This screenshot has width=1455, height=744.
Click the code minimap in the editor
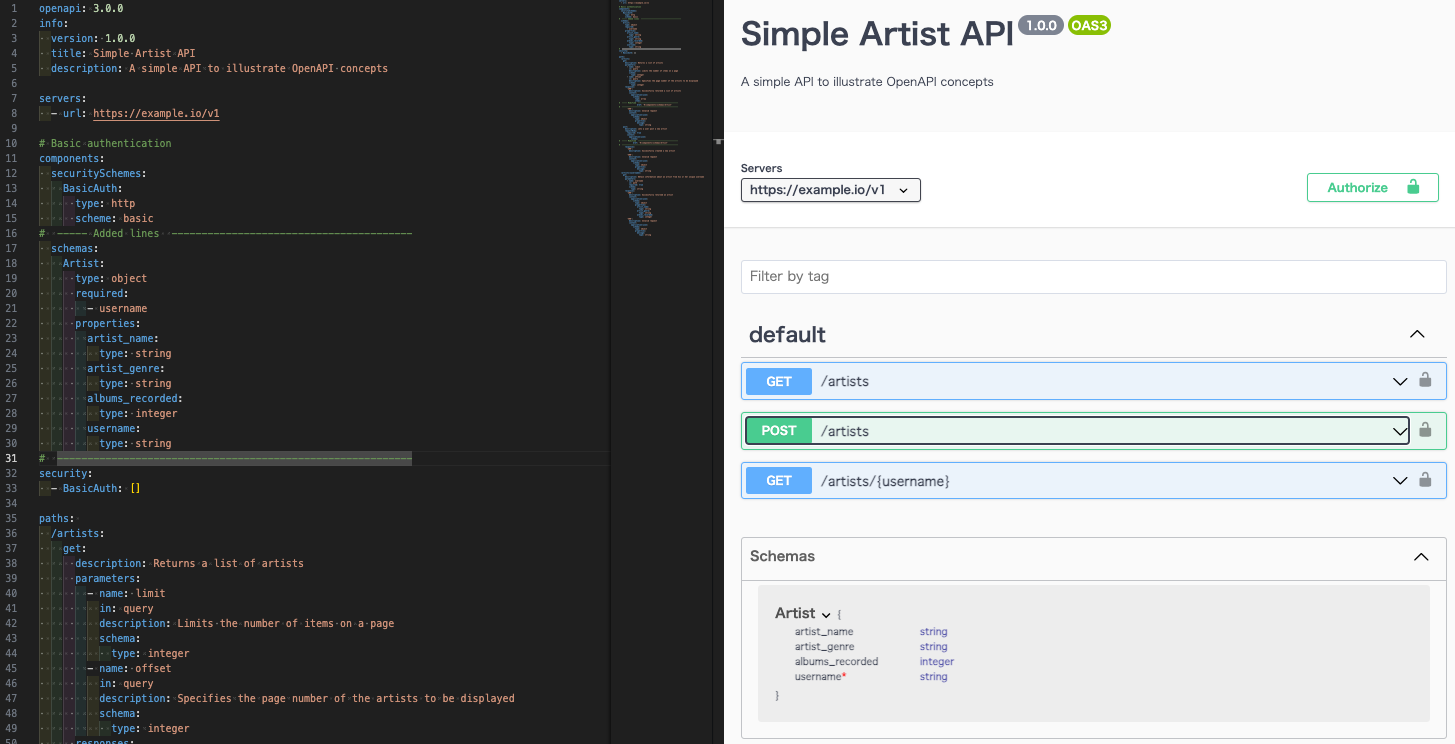660,120
